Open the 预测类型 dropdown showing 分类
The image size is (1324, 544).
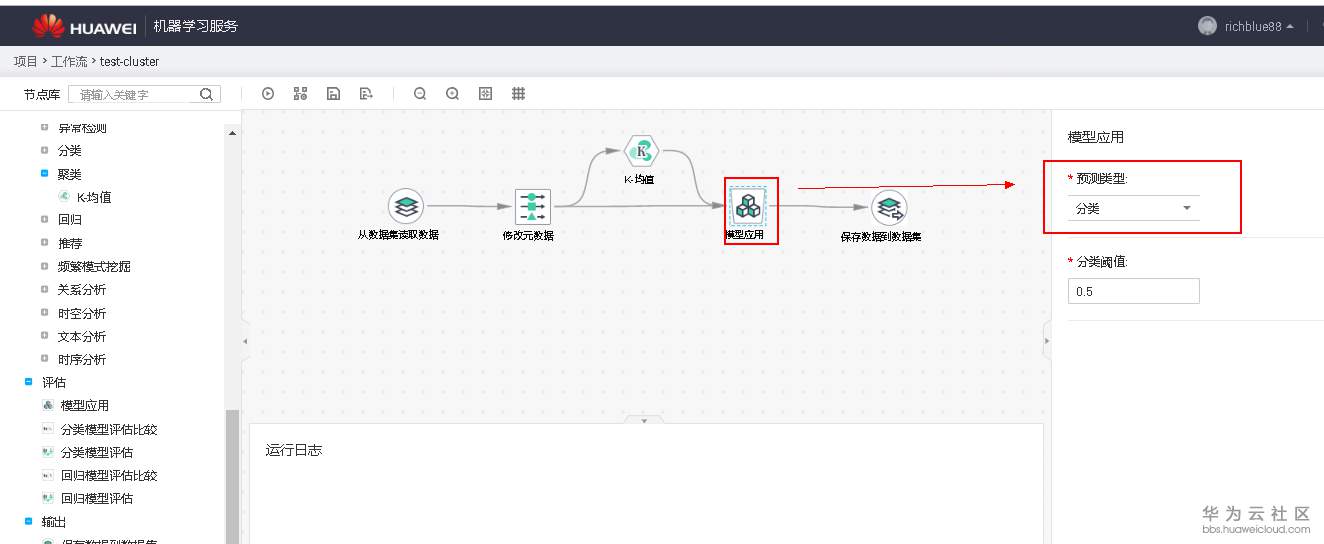tap(1133, 208)
